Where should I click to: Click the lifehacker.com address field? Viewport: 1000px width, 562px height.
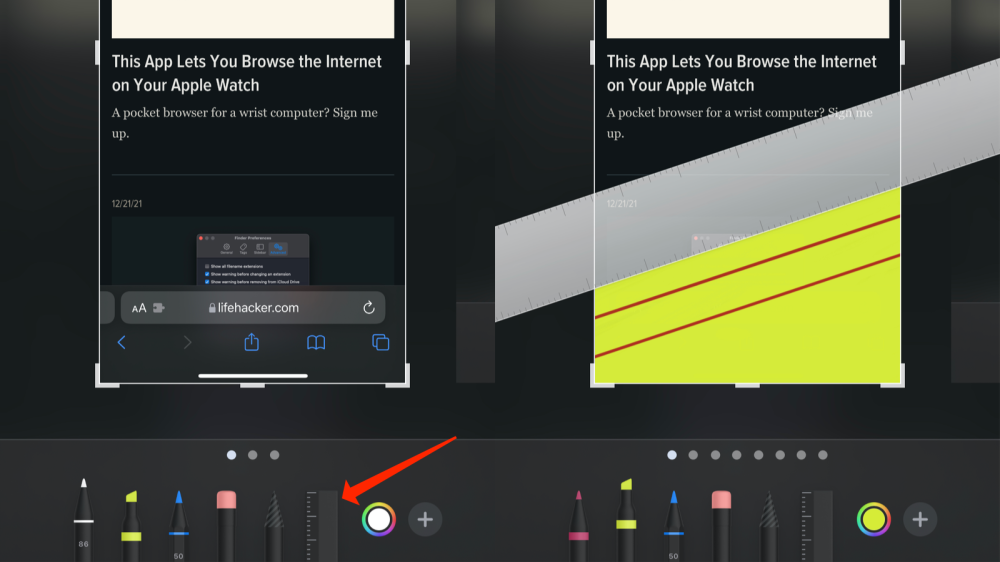[257, 308]
